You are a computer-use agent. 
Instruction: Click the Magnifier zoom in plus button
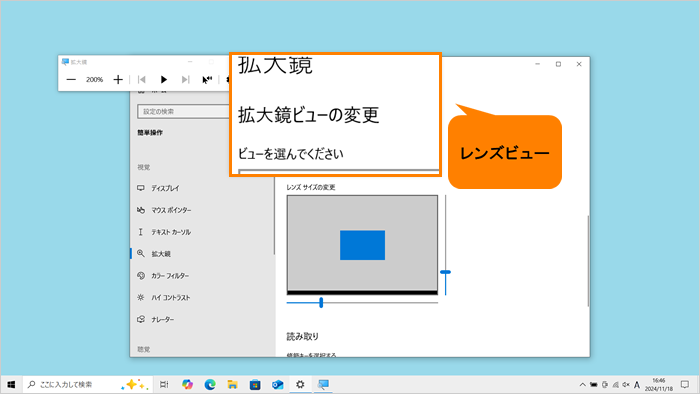(x=118, y=80)
